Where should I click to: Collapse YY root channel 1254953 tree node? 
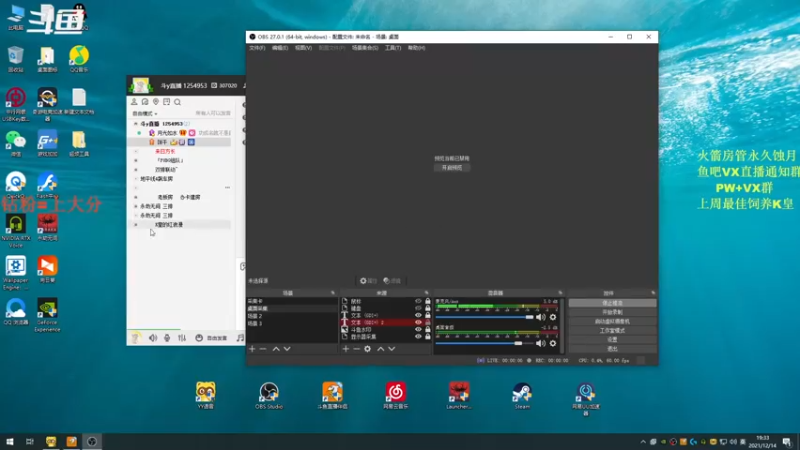click(136, 123)
